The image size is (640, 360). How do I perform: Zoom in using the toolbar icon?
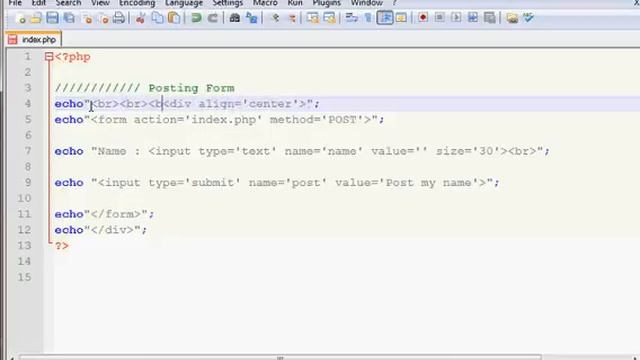coord(275,18)
